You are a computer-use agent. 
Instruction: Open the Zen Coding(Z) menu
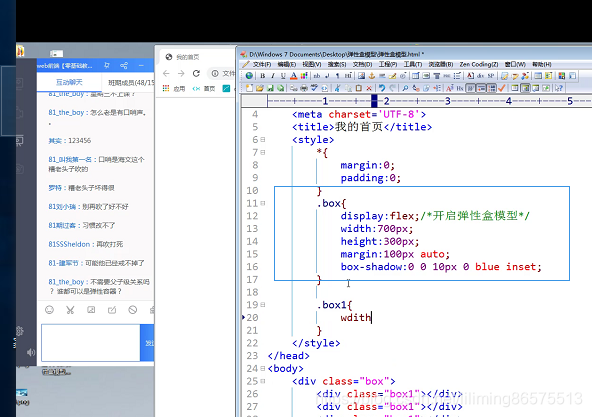tap(478, 65)
